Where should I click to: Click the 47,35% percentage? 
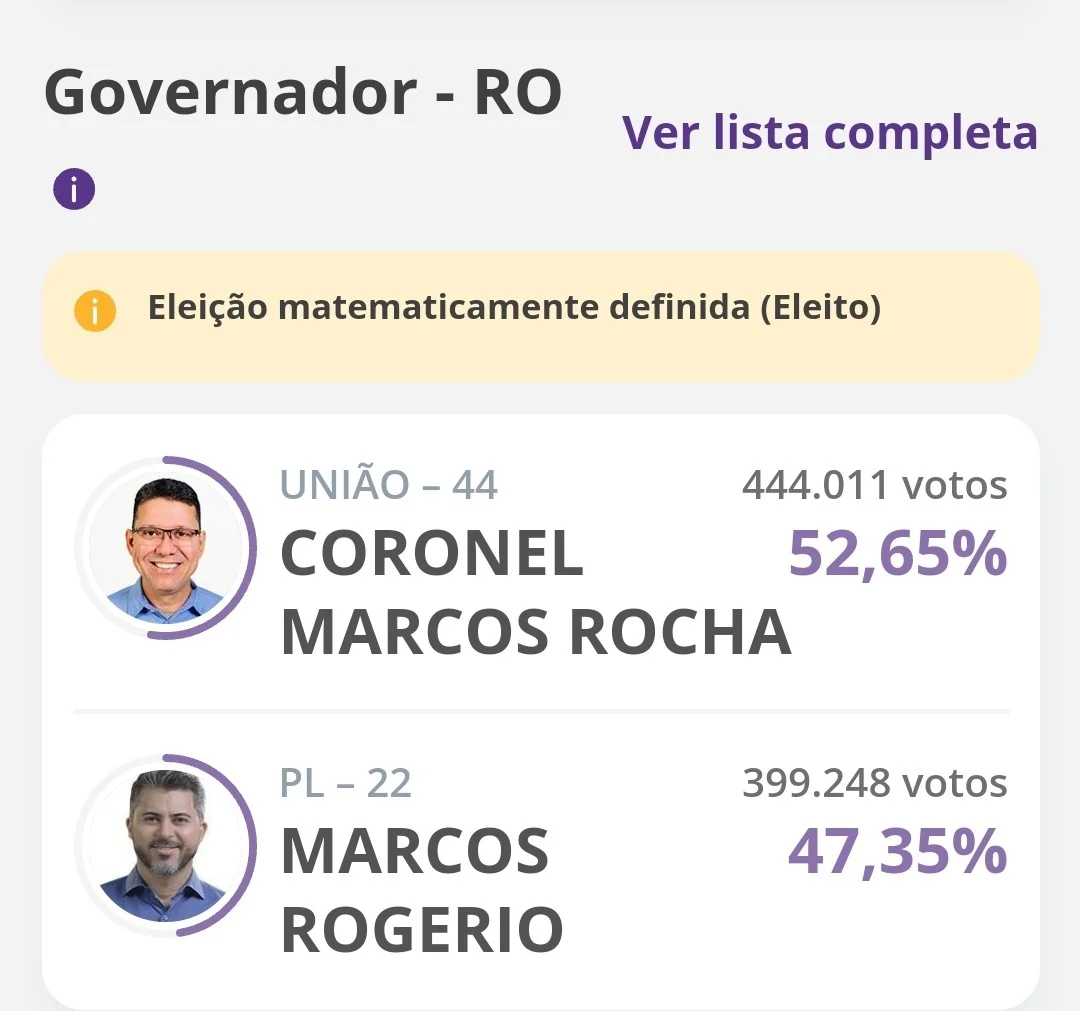point(897,851)
